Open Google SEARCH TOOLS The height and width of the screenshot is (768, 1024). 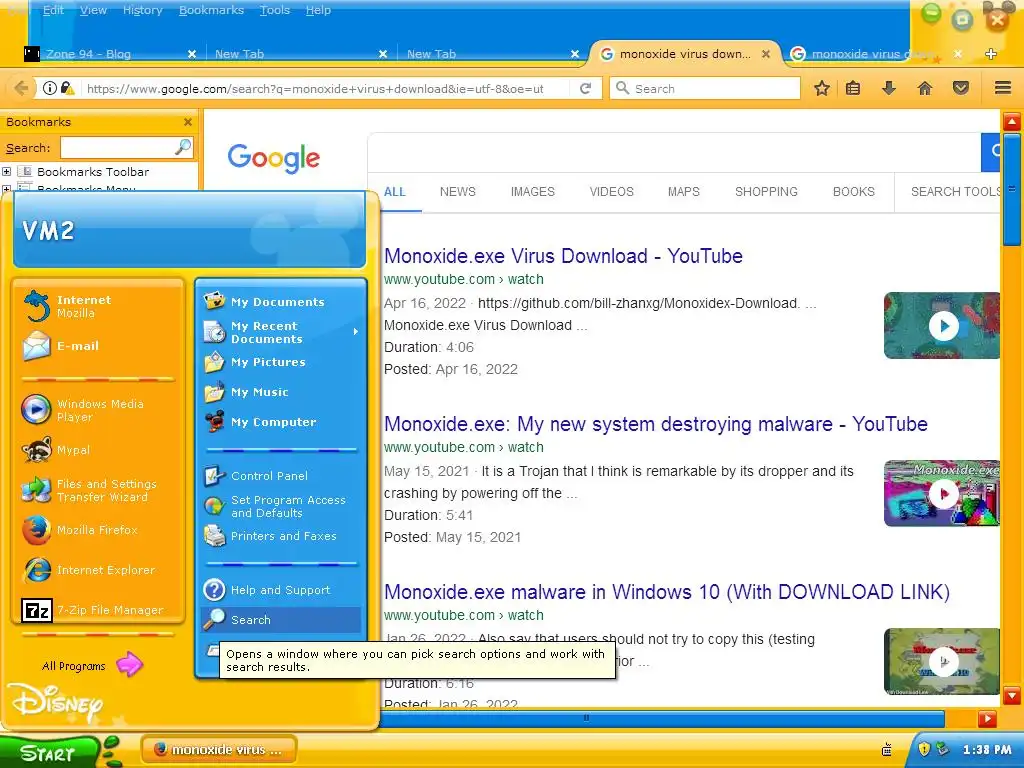point(955,191)
